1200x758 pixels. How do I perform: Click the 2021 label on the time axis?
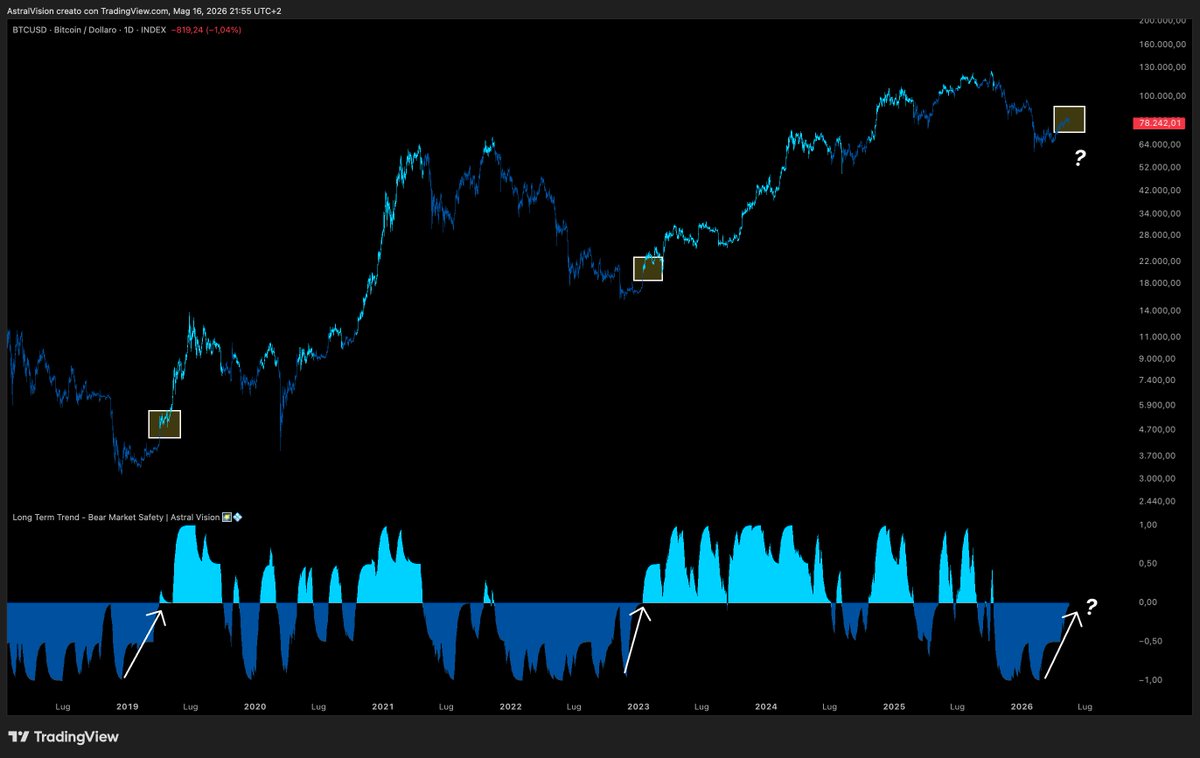click(x=383, y=706)
